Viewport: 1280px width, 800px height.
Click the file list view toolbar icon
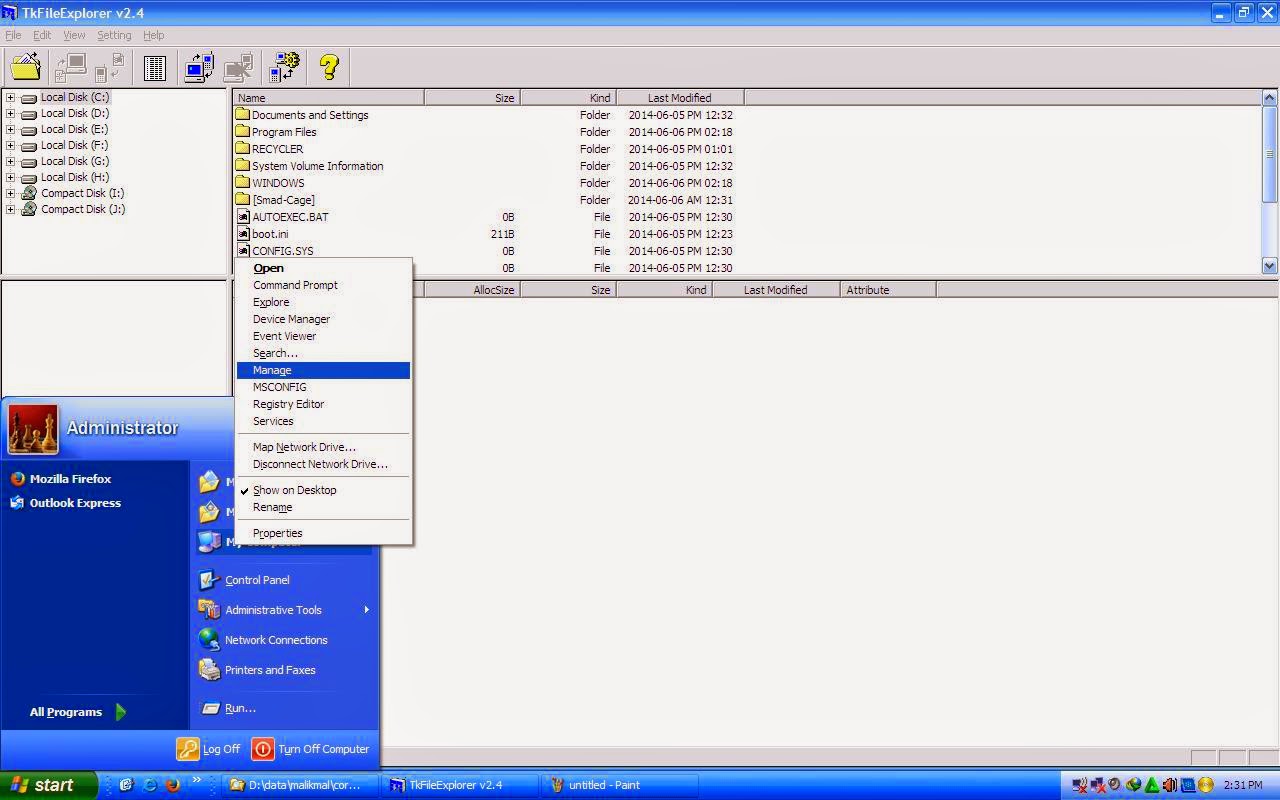(x=155, y=67)
